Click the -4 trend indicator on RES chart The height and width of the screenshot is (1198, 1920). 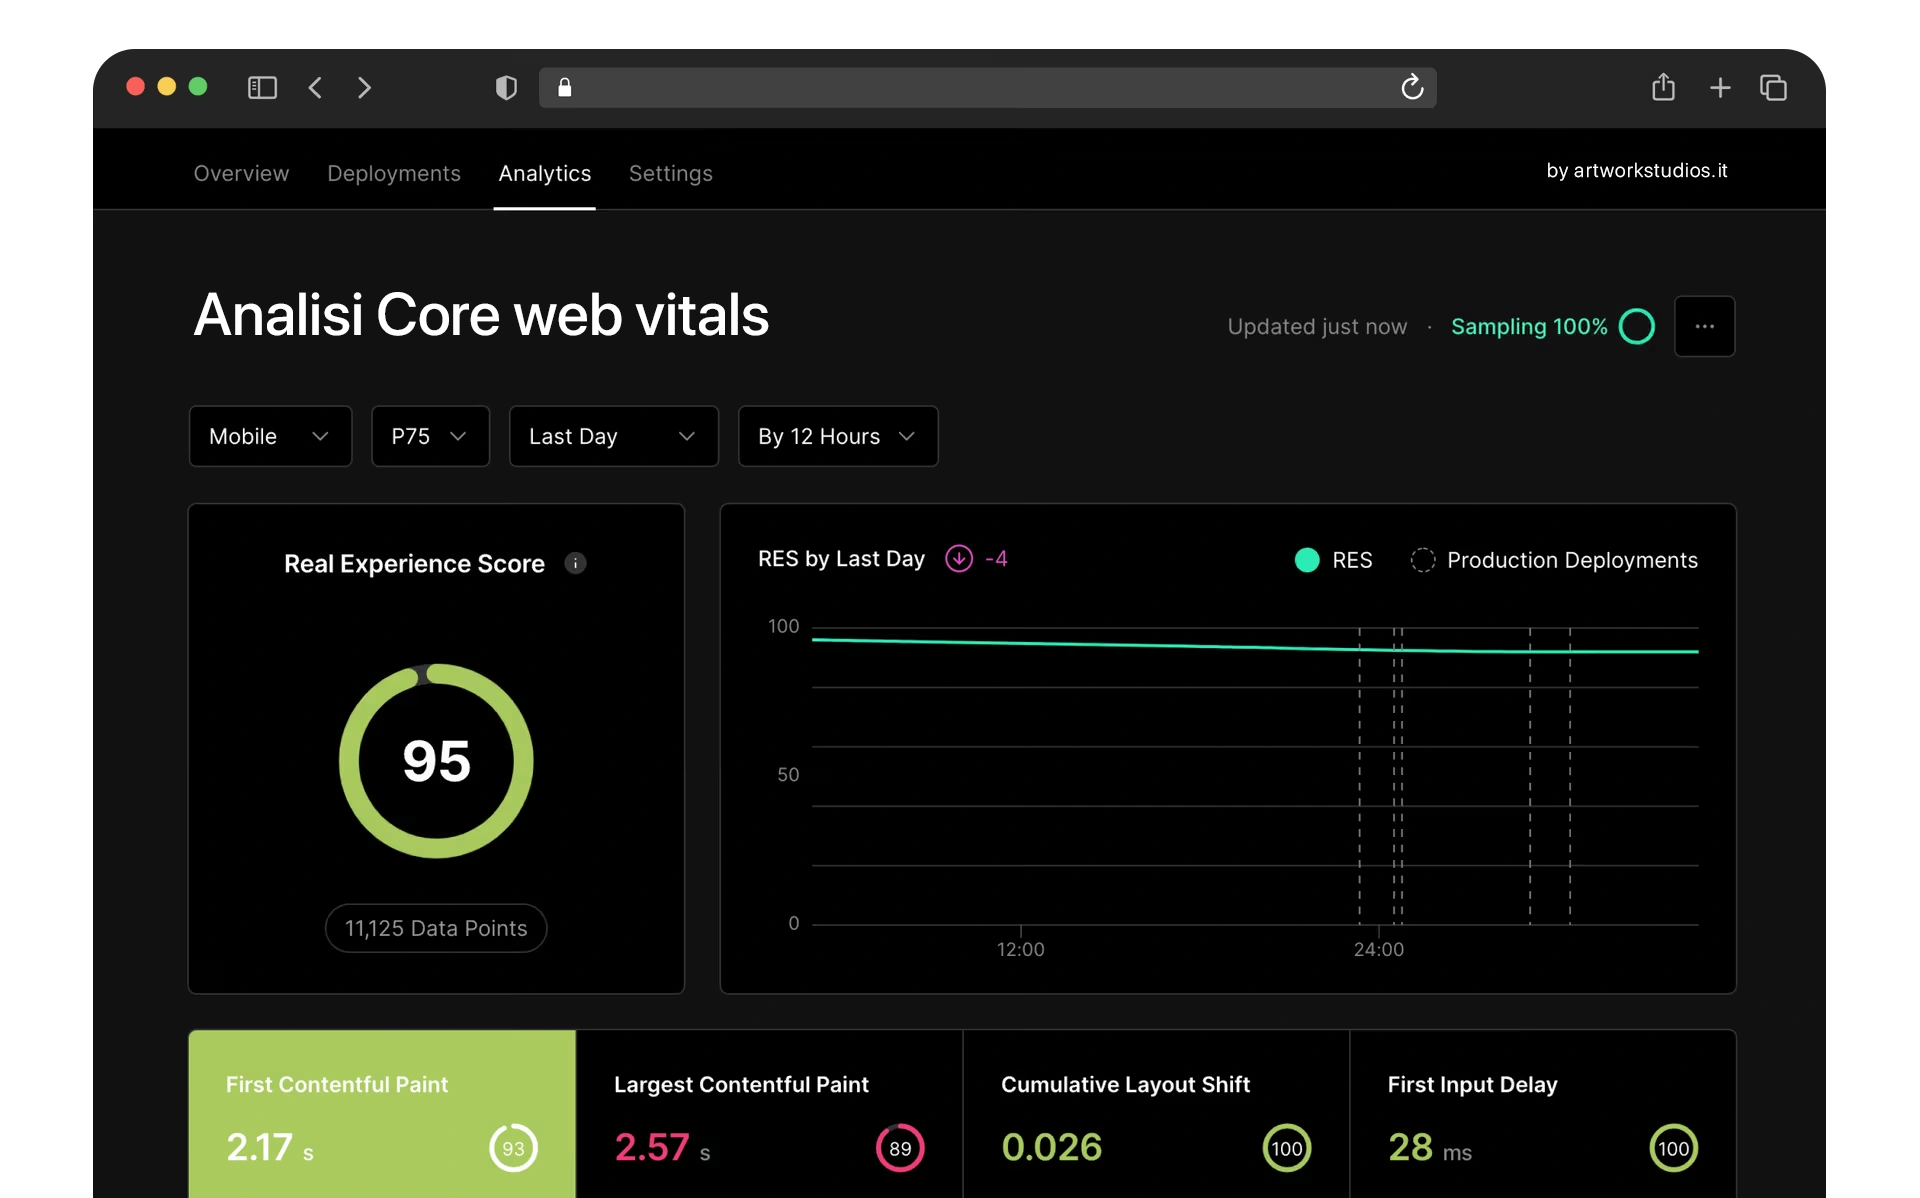point(978,559)
